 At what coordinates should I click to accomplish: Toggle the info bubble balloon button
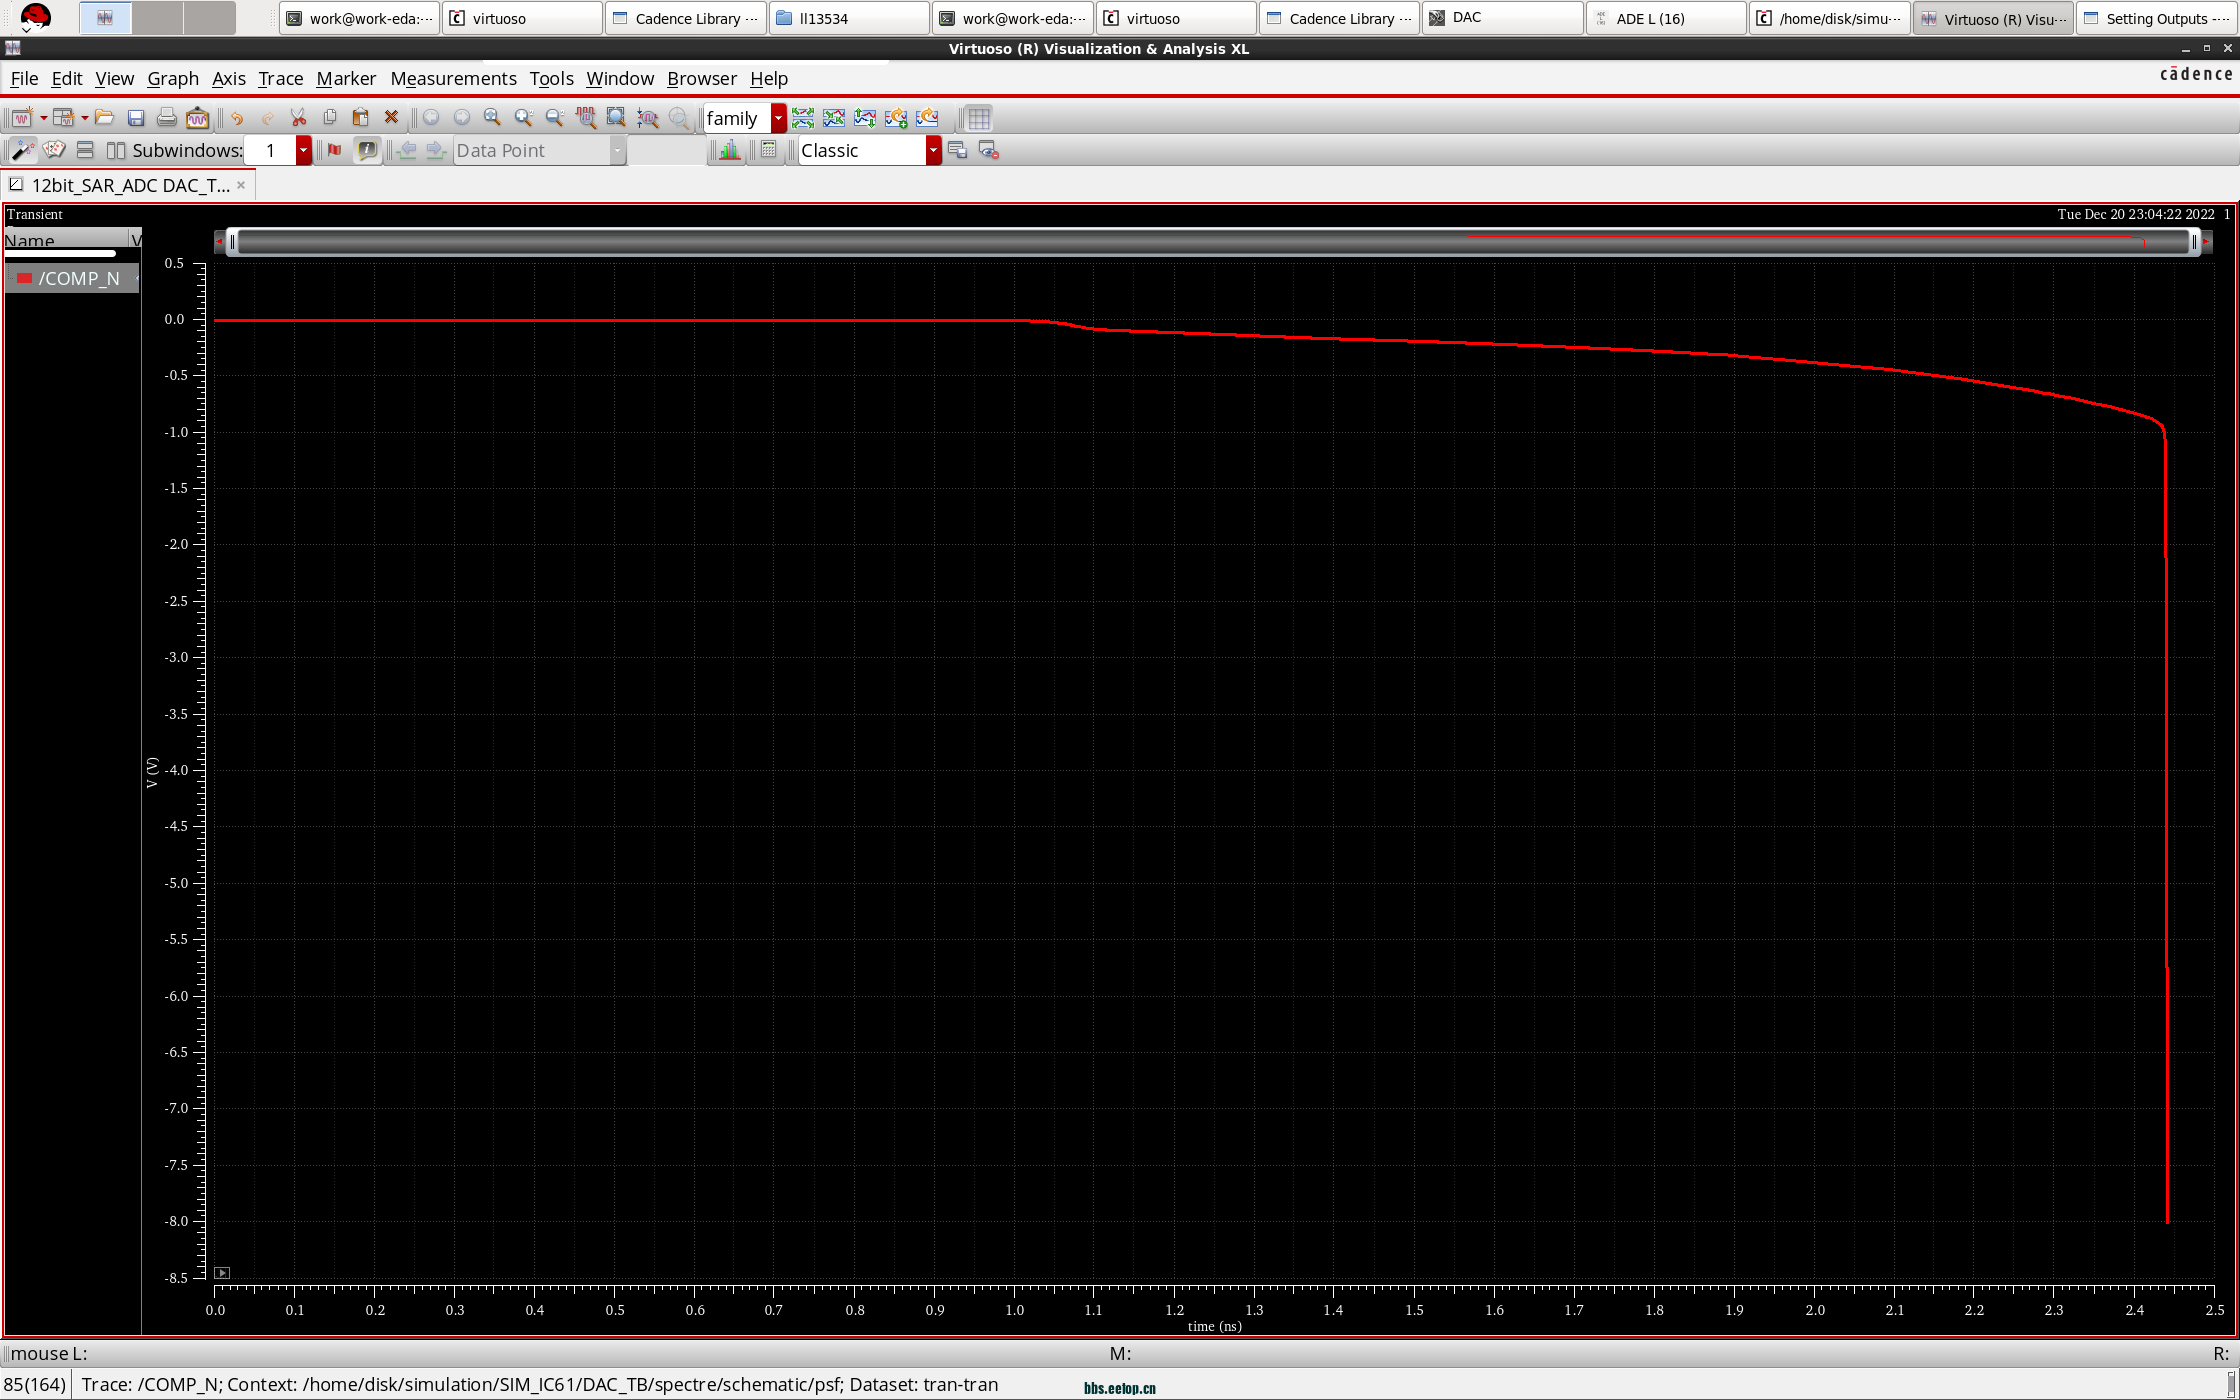[367, 150]
